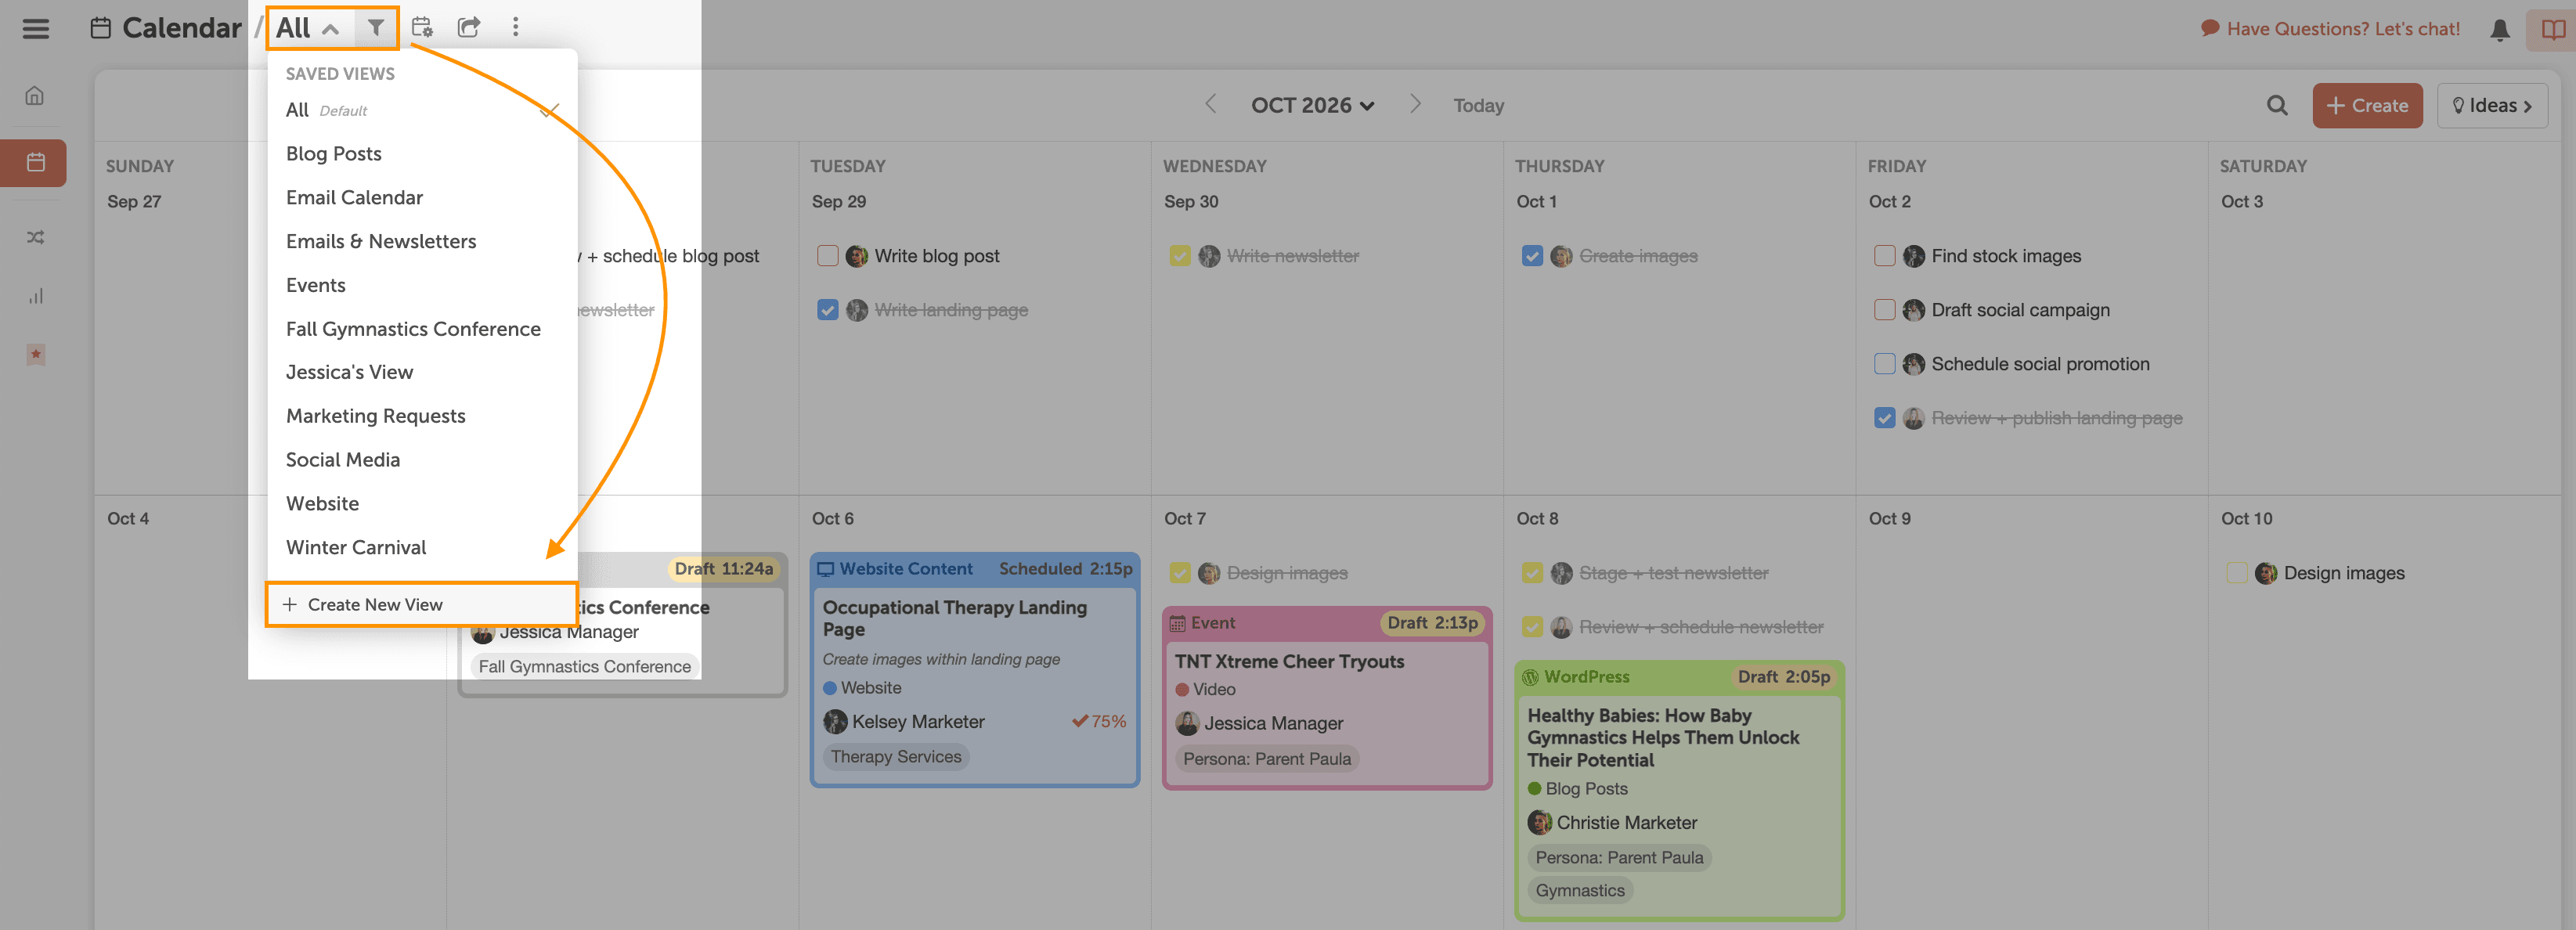Click Create New View

374,604
